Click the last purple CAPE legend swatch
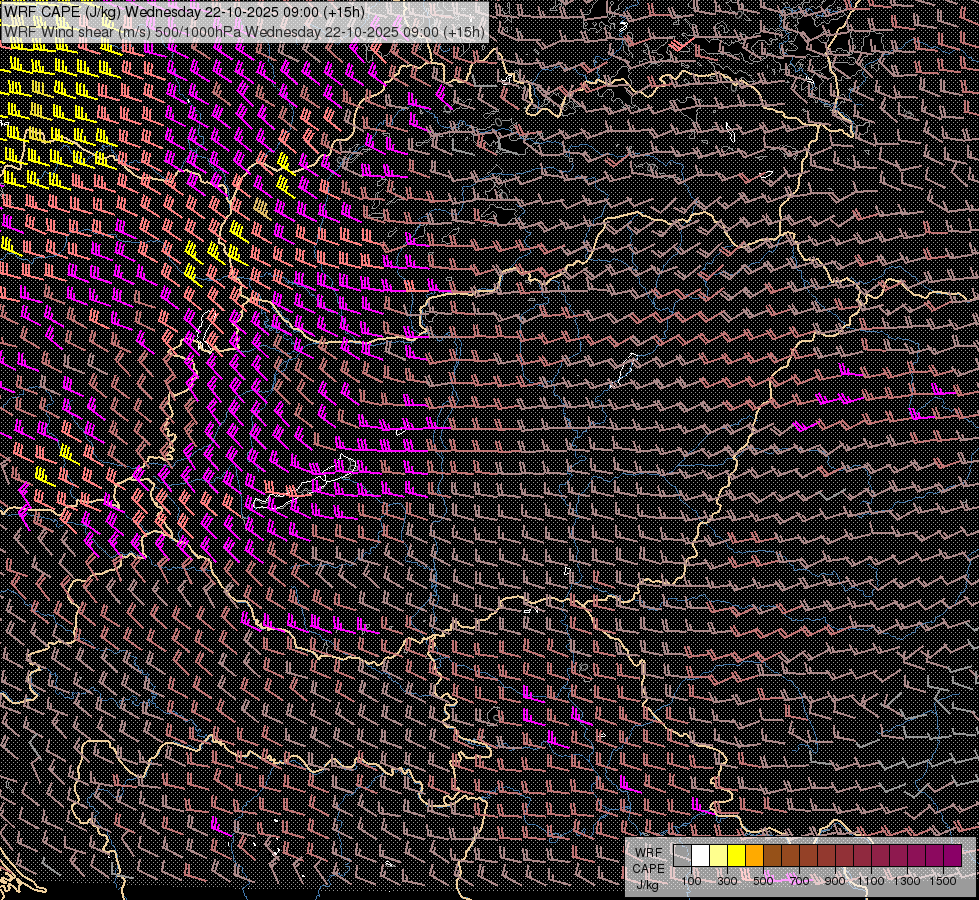Viewport: 979px width, 900px height. tap(952, 855)
